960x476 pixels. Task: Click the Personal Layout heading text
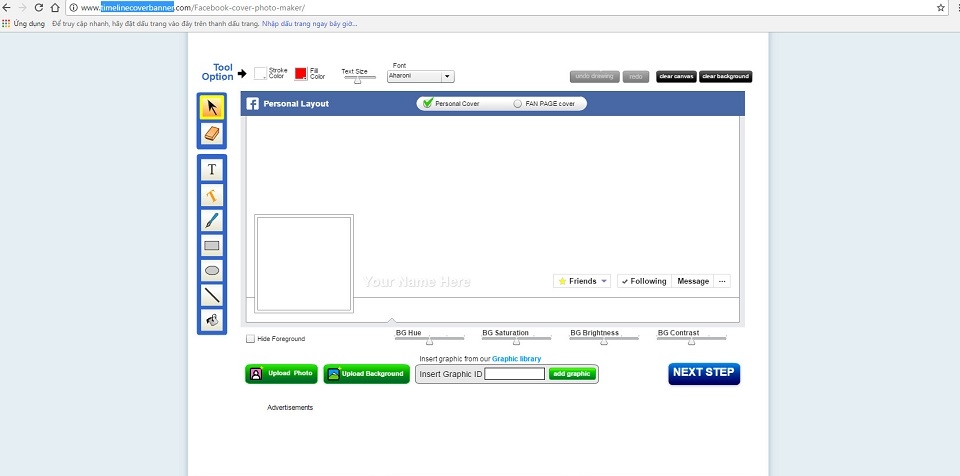tap(296, 104)
